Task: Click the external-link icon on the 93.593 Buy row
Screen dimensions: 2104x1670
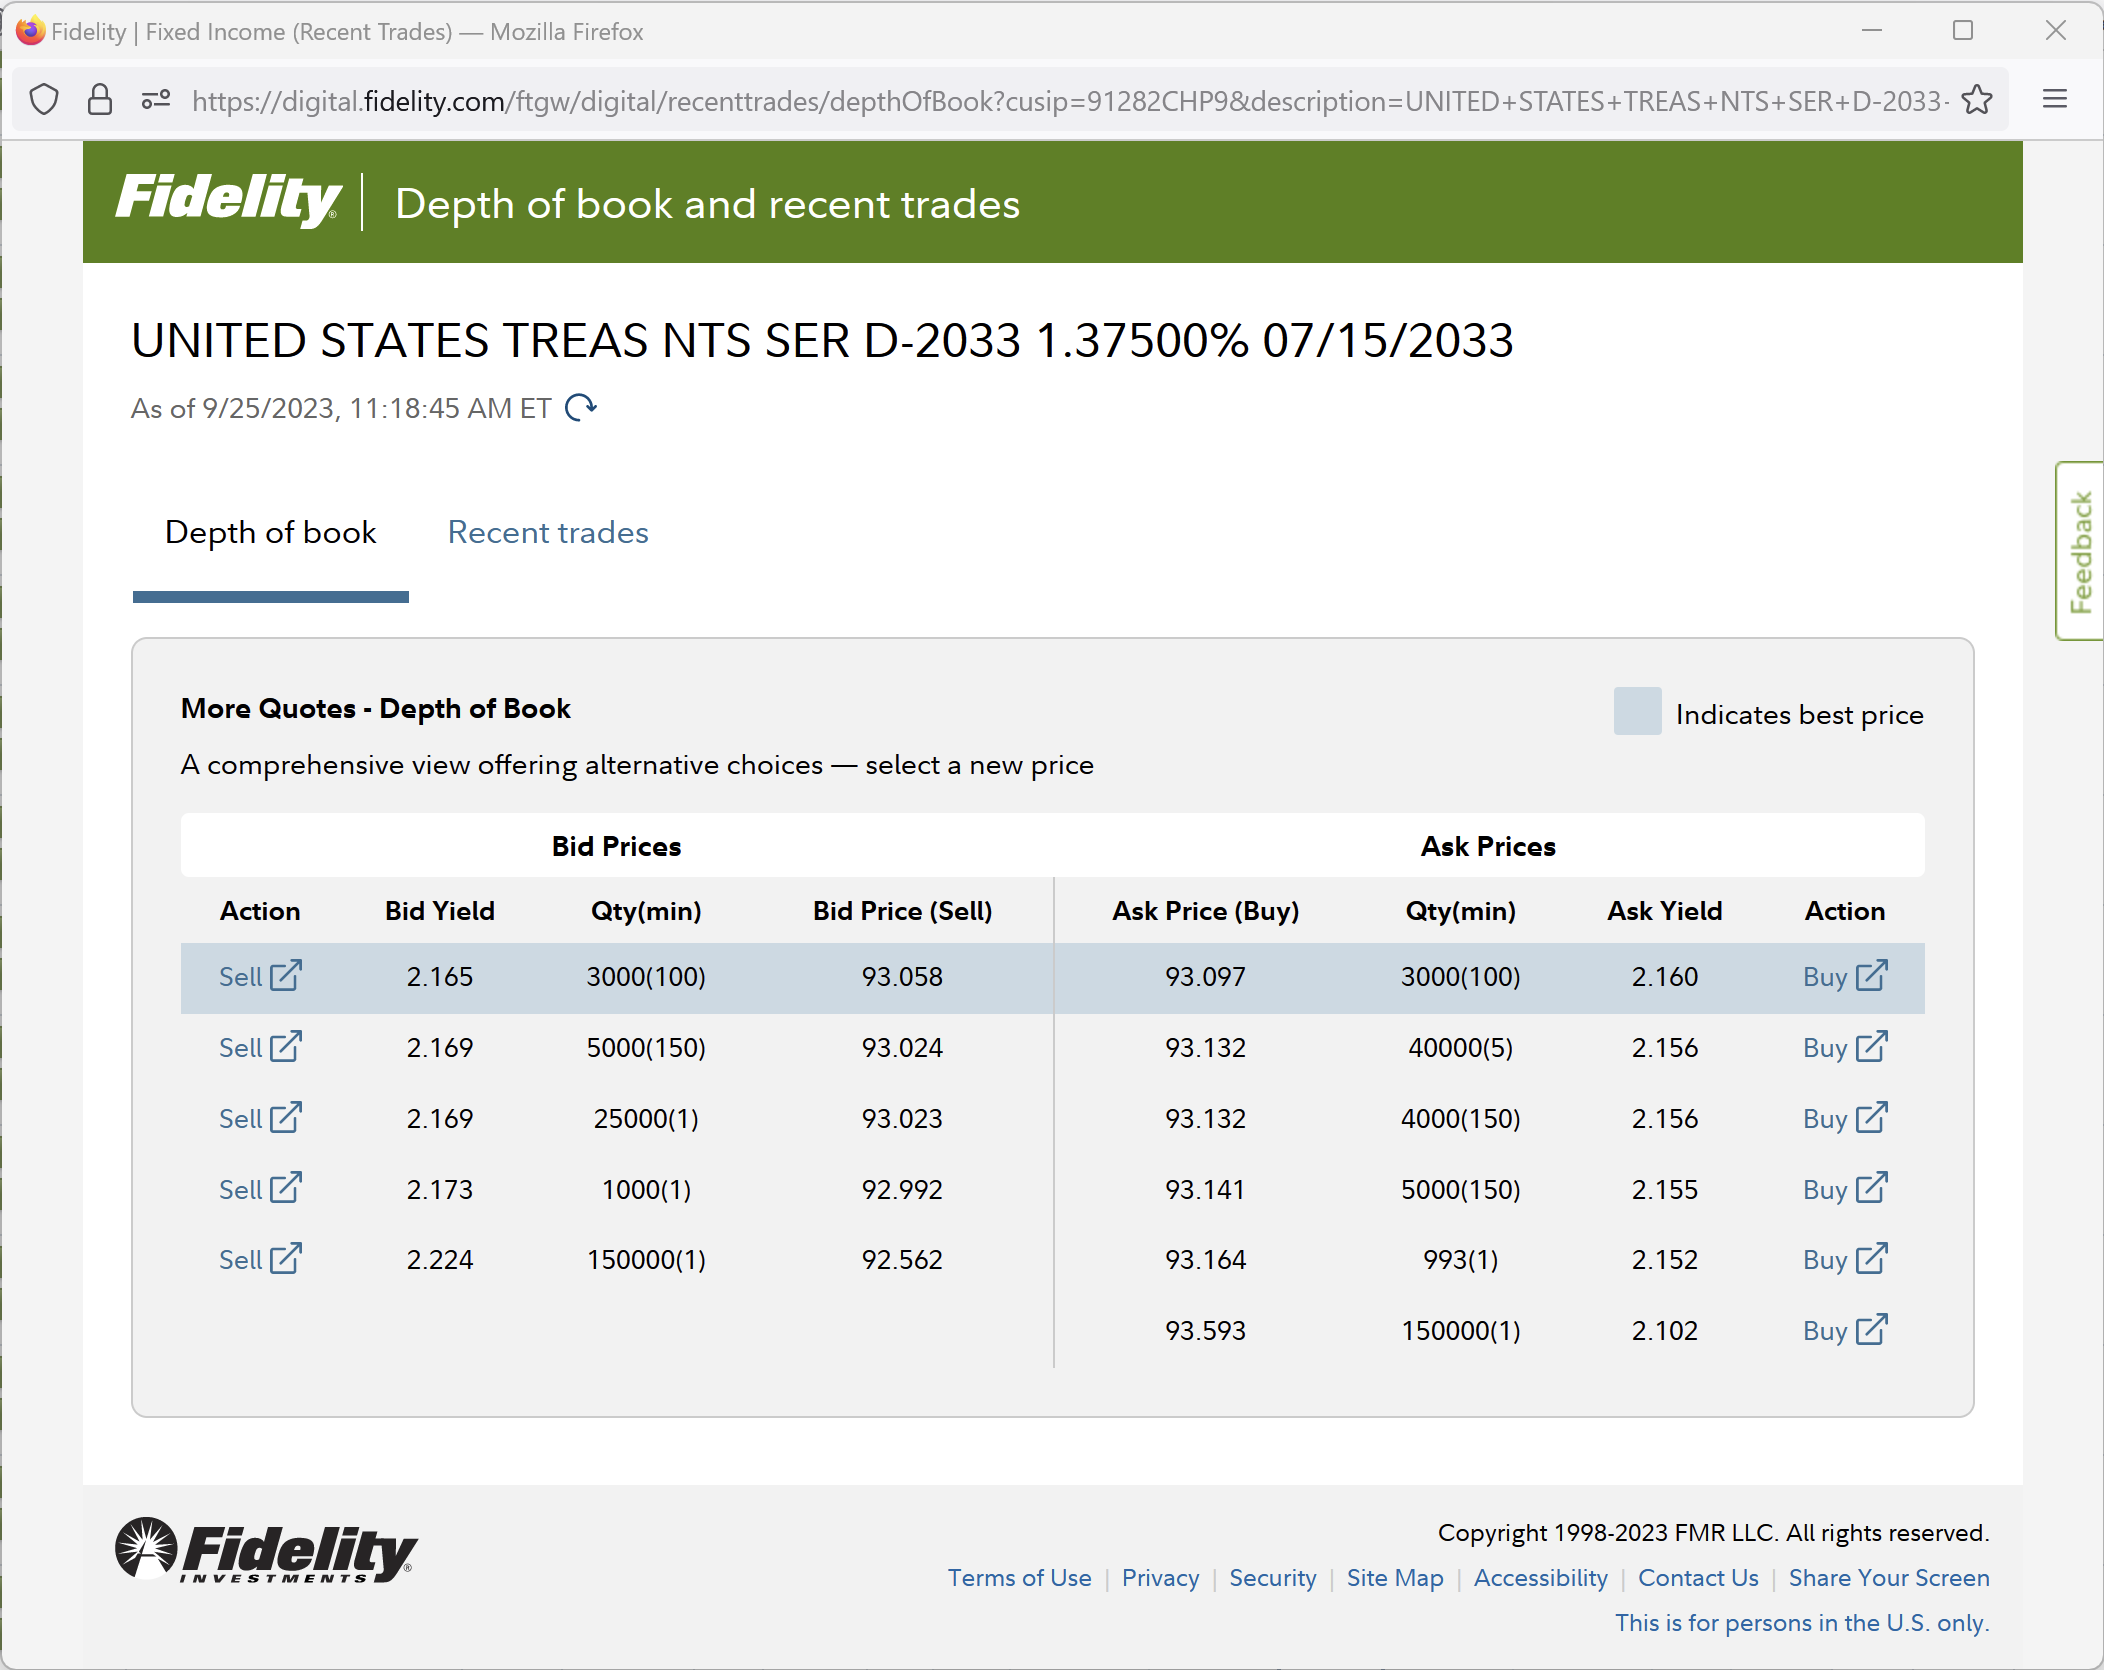Action: tap(1871, 1330)
